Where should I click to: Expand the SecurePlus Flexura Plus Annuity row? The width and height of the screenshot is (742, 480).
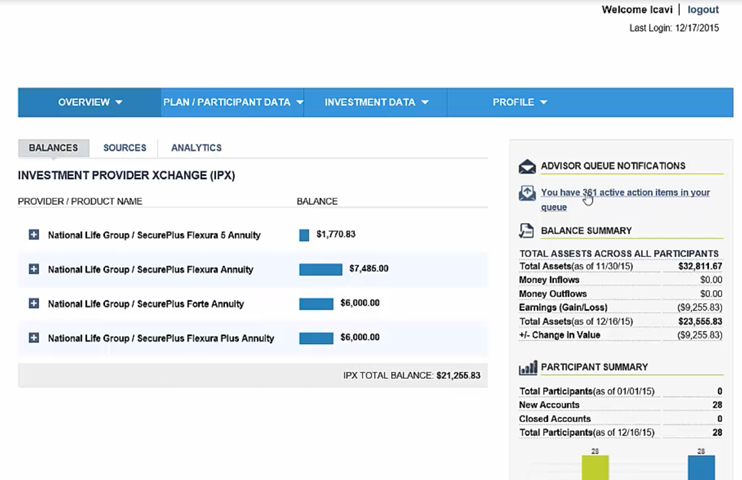pos(33,338)
